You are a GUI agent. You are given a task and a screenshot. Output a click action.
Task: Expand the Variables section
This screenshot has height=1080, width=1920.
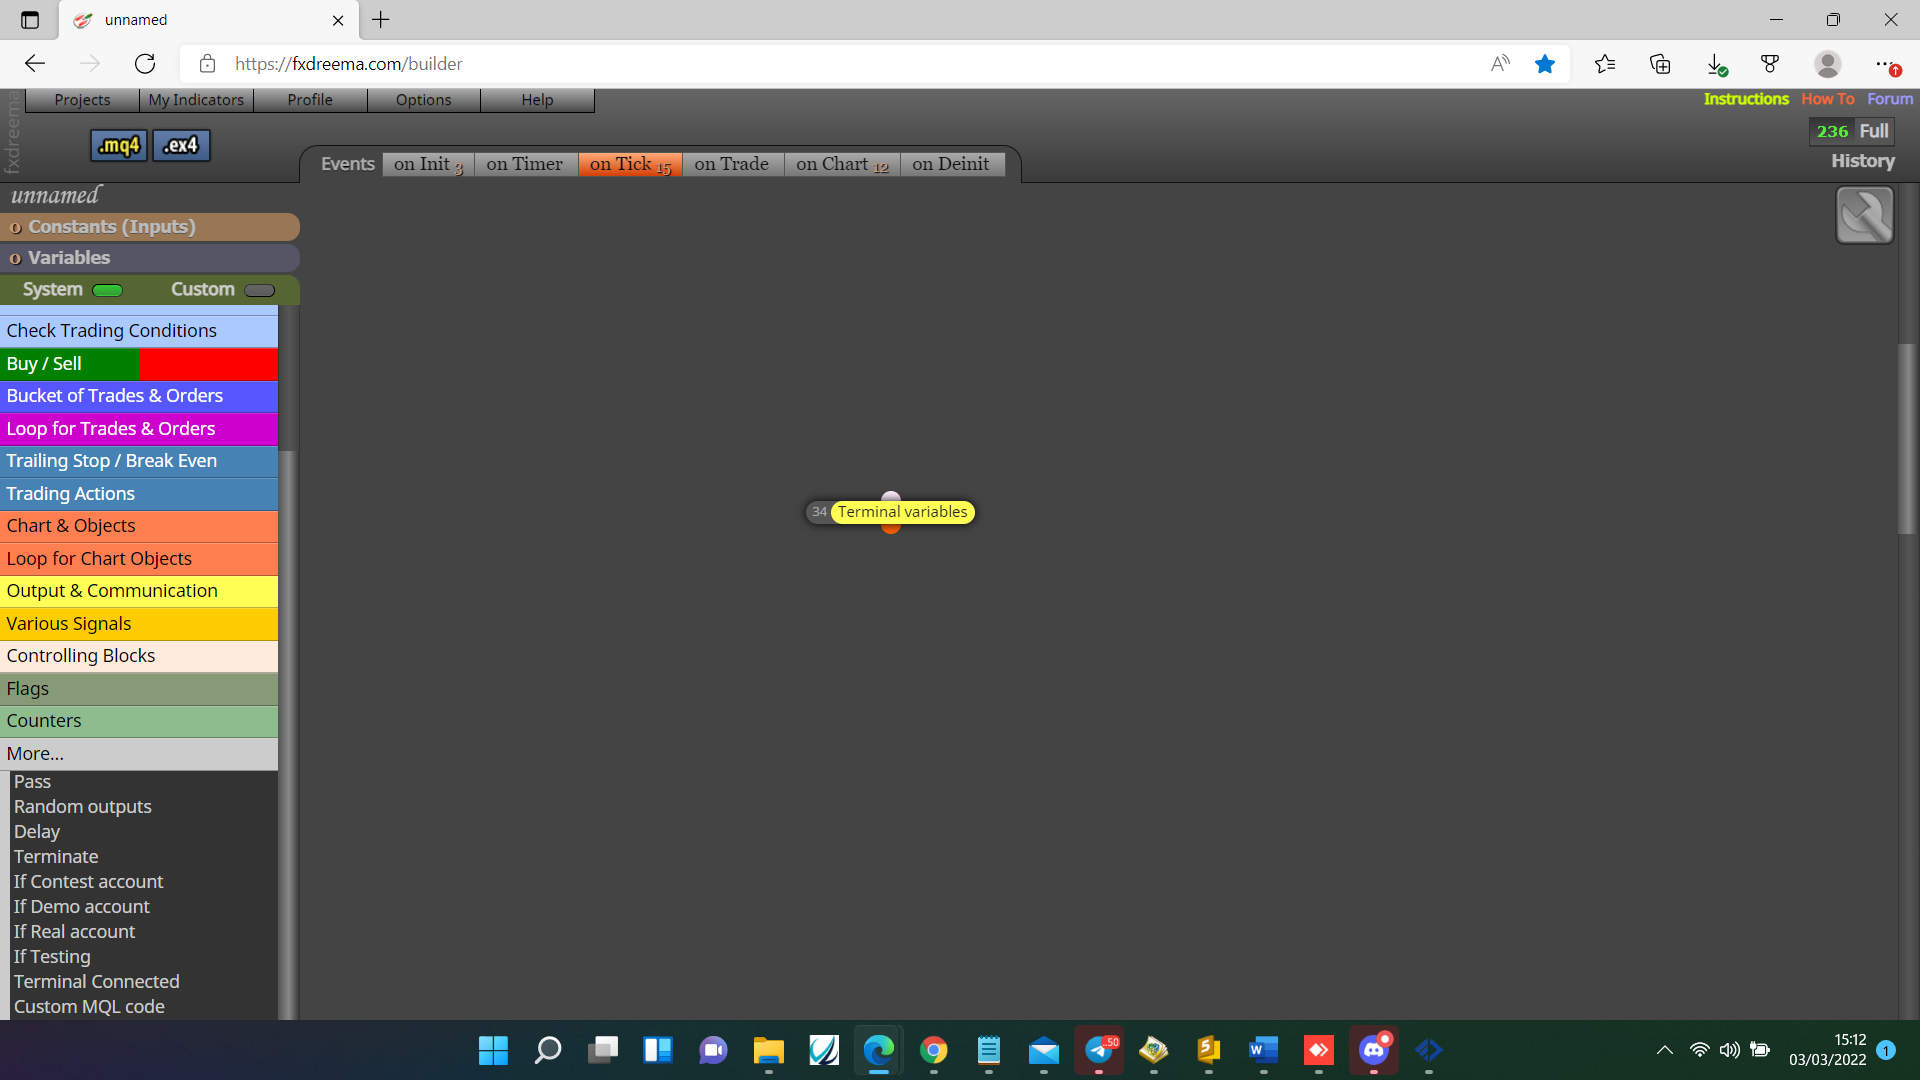[150, 258]
